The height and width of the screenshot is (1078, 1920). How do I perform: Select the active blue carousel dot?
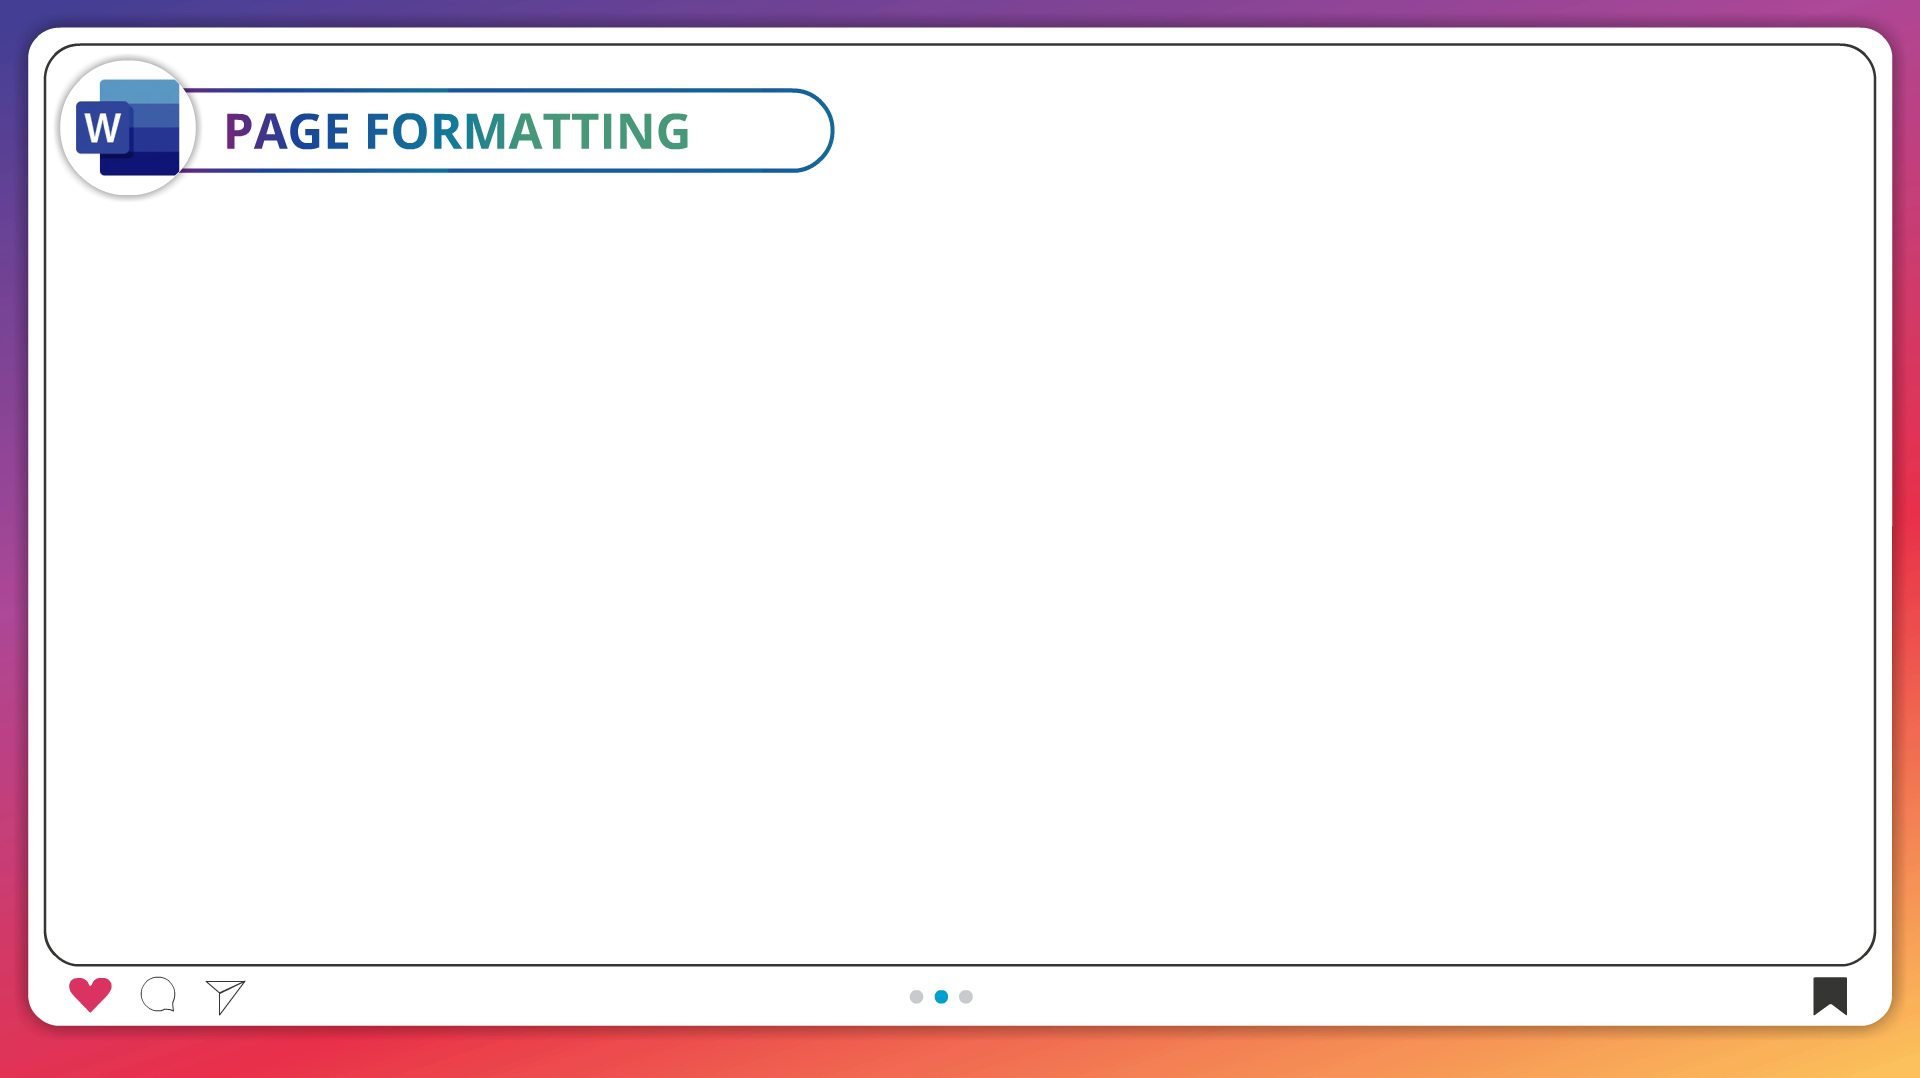pyautogui.click(x=941, y=996)
